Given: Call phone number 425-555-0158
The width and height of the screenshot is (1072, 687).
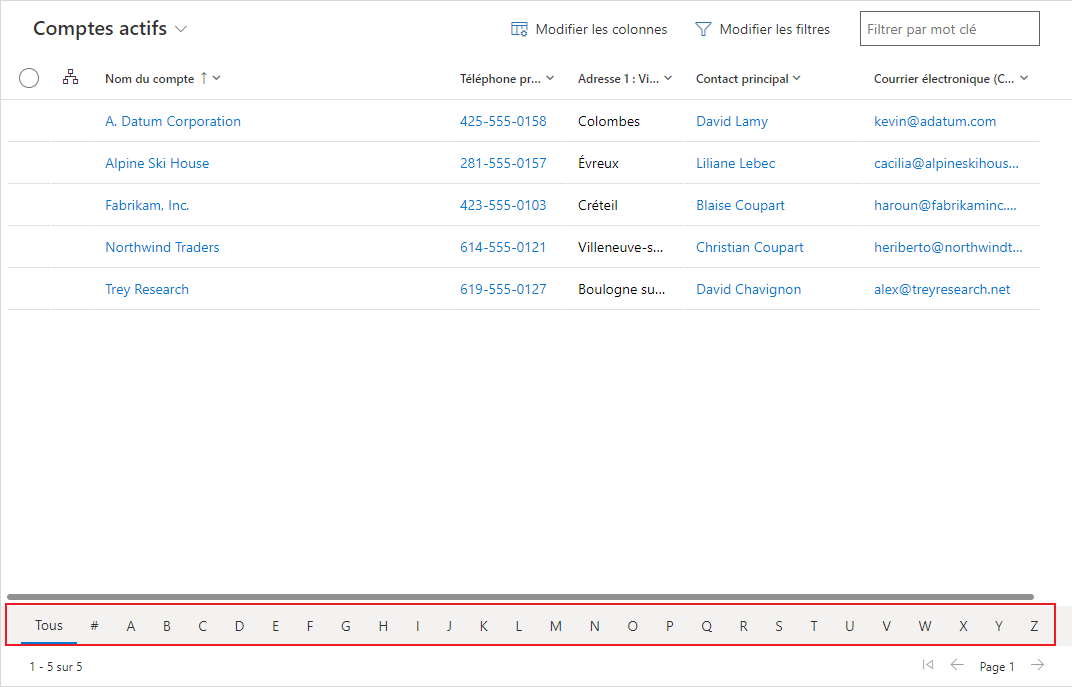Looking at the screenshot, I should [x=503, y=121].
